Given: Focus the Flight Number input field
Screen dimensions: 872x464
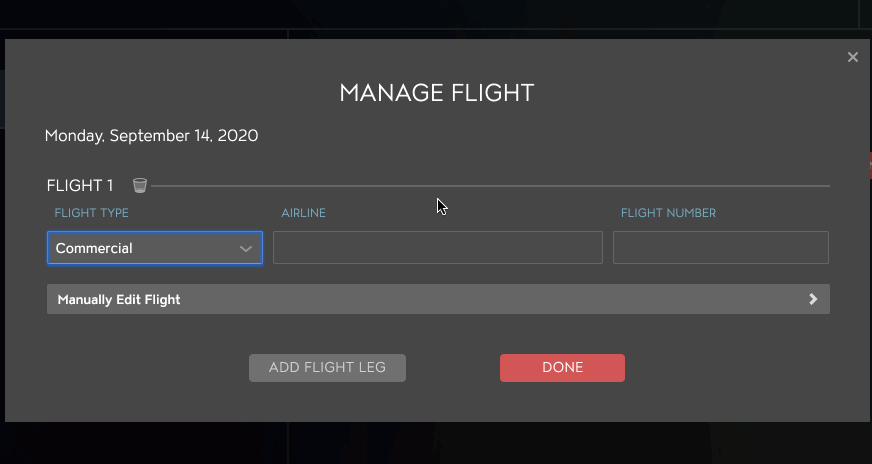Looking at the screenshot, I should [x=721, y=248].
